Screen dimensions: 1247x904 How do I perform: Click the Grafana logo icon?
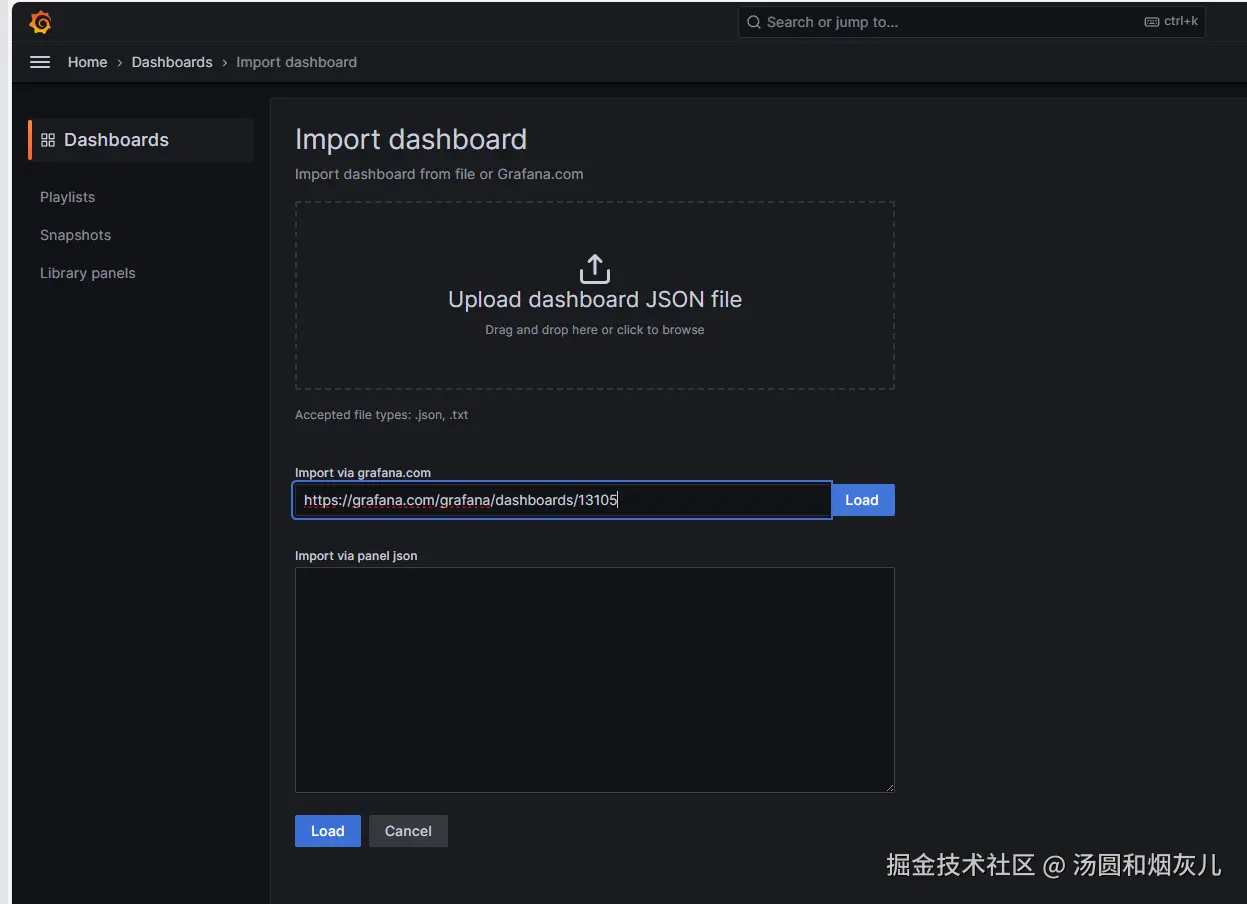coord(40,22)
